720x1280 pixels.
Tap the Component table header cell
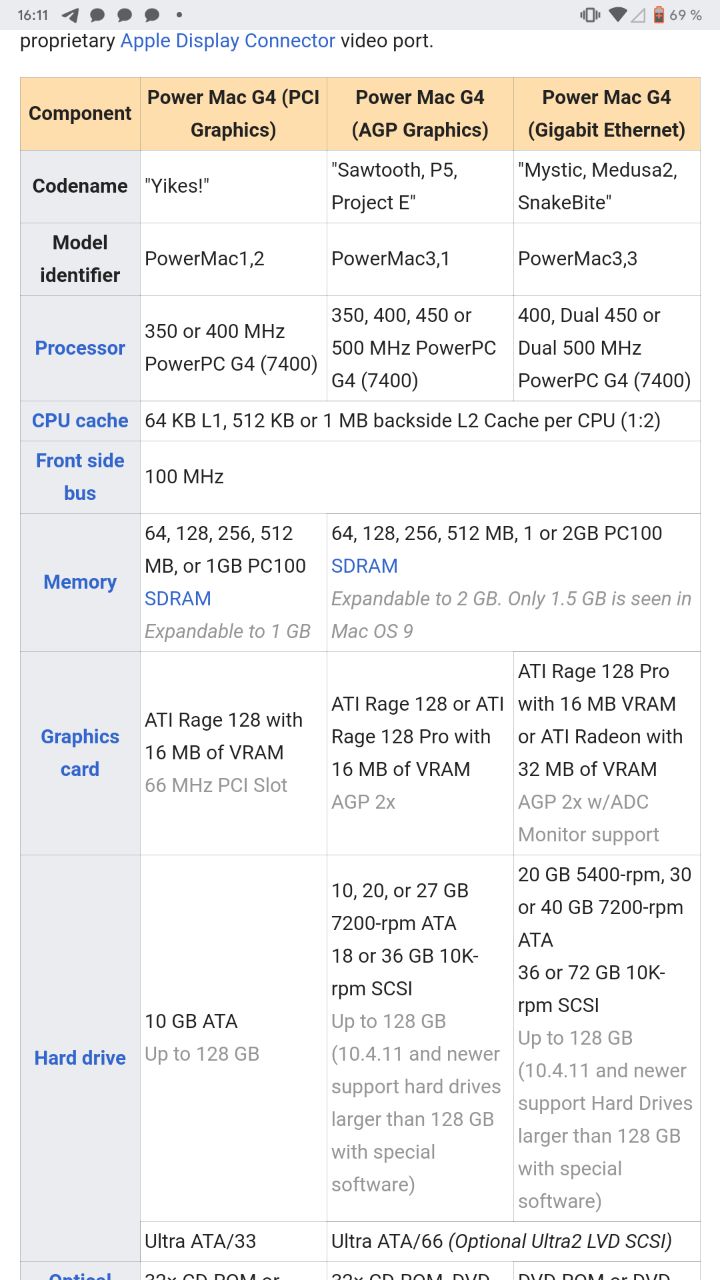click(80, 114)
